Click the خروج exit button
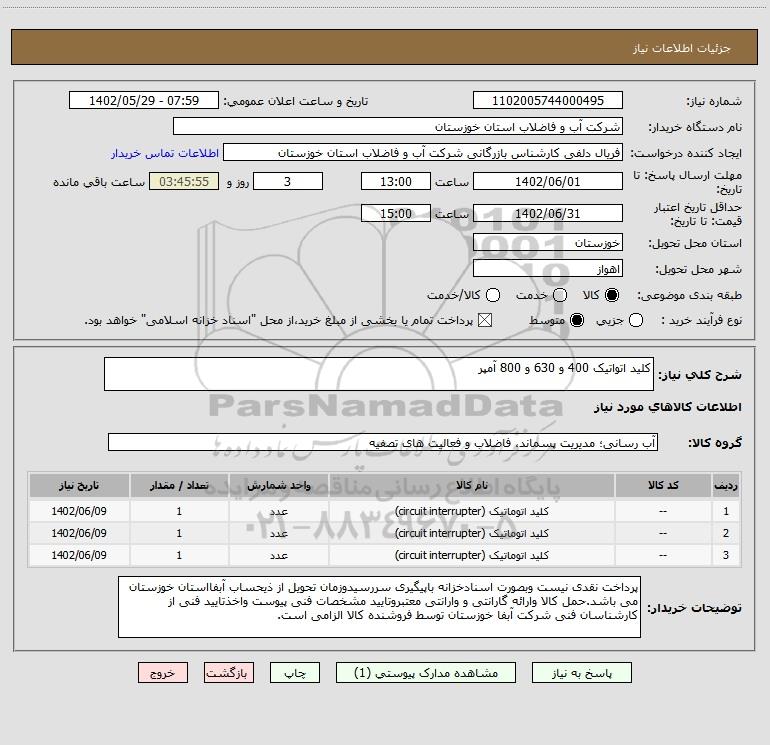770x745 pixels. (x=163, y=673)
